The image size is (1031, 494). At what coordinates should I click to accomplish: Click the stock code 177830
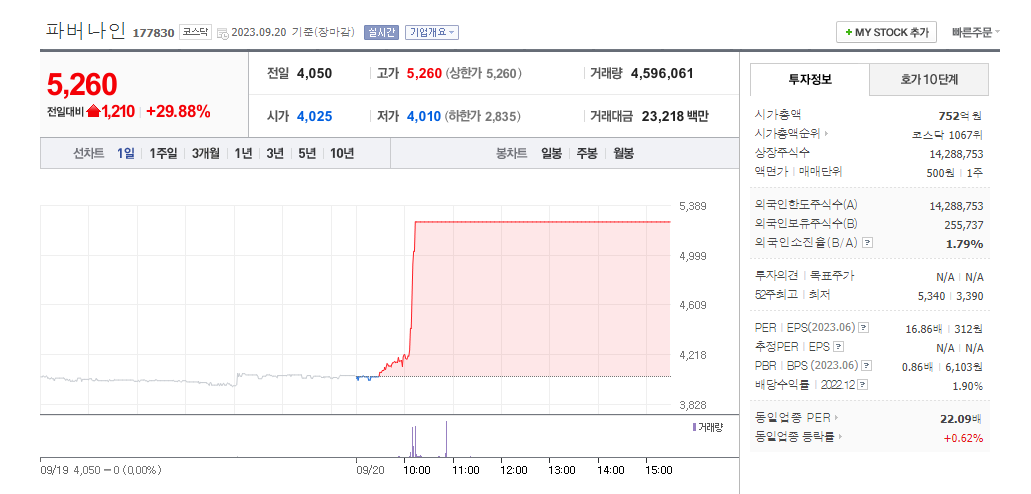tap(153, 33)
